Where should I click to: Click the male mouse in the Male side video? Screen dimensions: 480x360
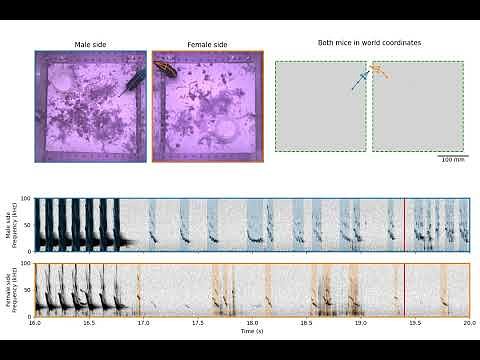[135, 81]
